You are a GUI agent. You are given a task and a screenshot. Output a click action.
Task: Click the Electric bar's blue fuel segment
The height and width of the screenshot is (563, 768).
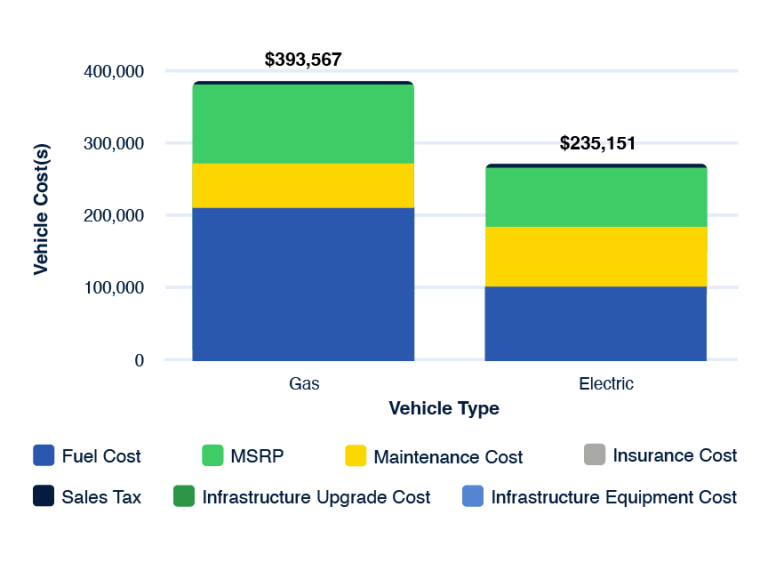(595, 323)
